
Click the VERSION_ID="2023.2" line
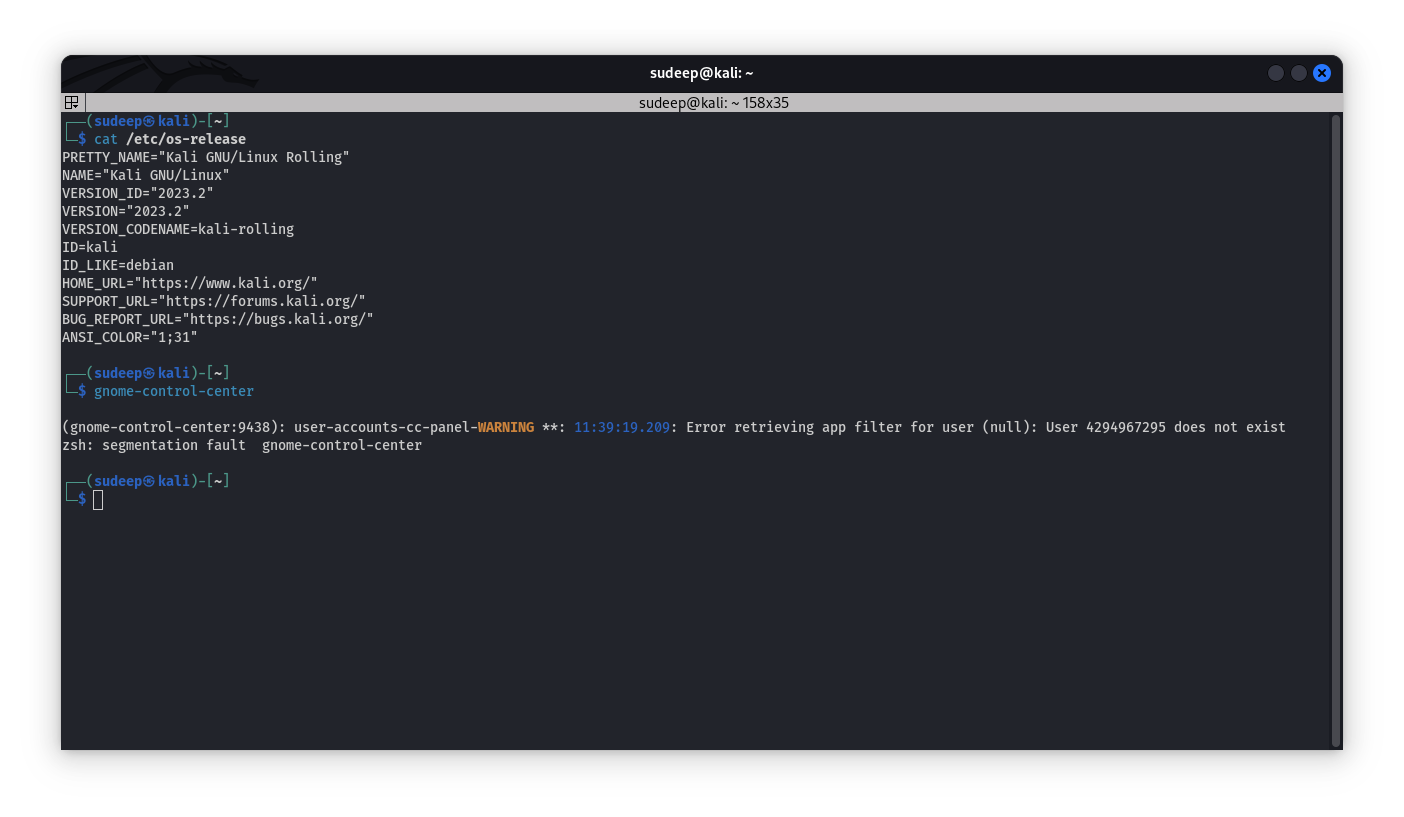[x=137, y=193]
